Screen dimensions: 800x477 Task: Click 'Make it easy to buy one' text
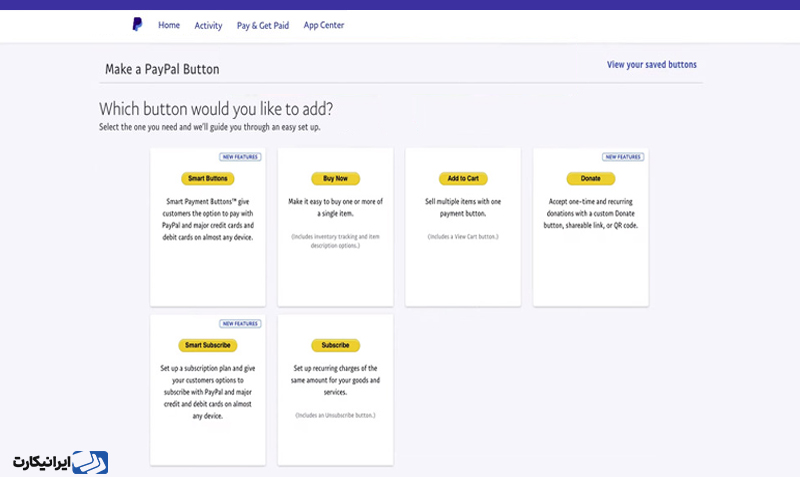click(x=335, y=208)
